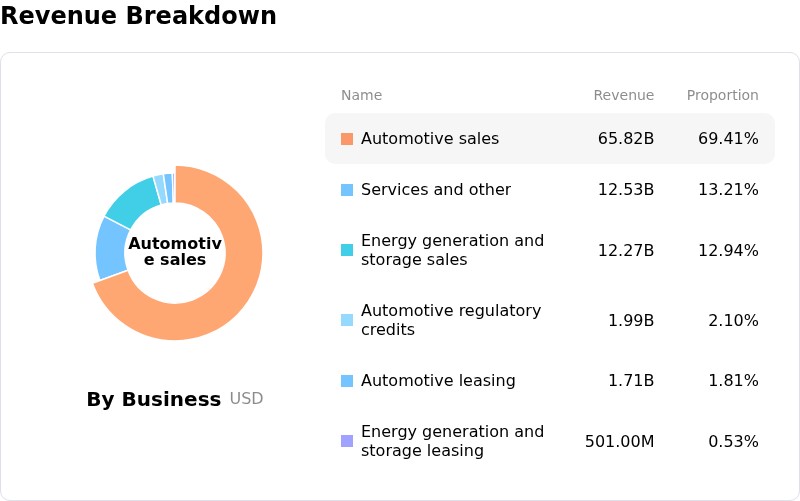800x501 pixels.
Task: Select Energy generation and storage leasing label
Action: (x=453, y=441)
